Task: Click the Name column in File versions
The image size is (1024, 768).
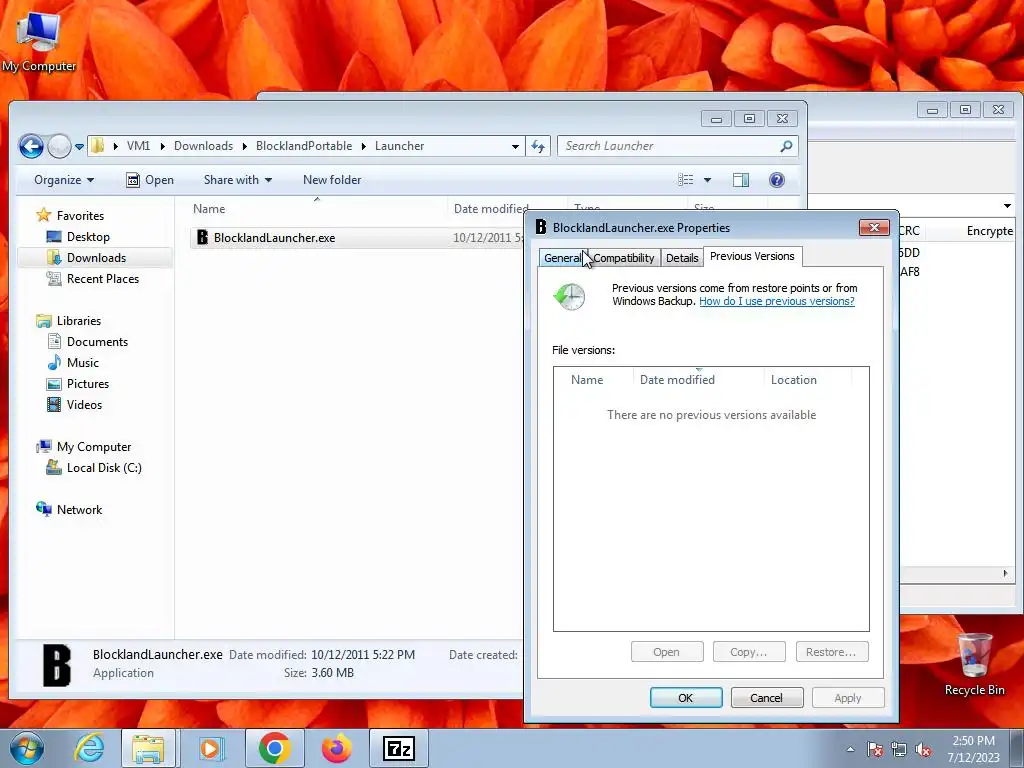Action: pyautogui.click(x=586, y=379)
